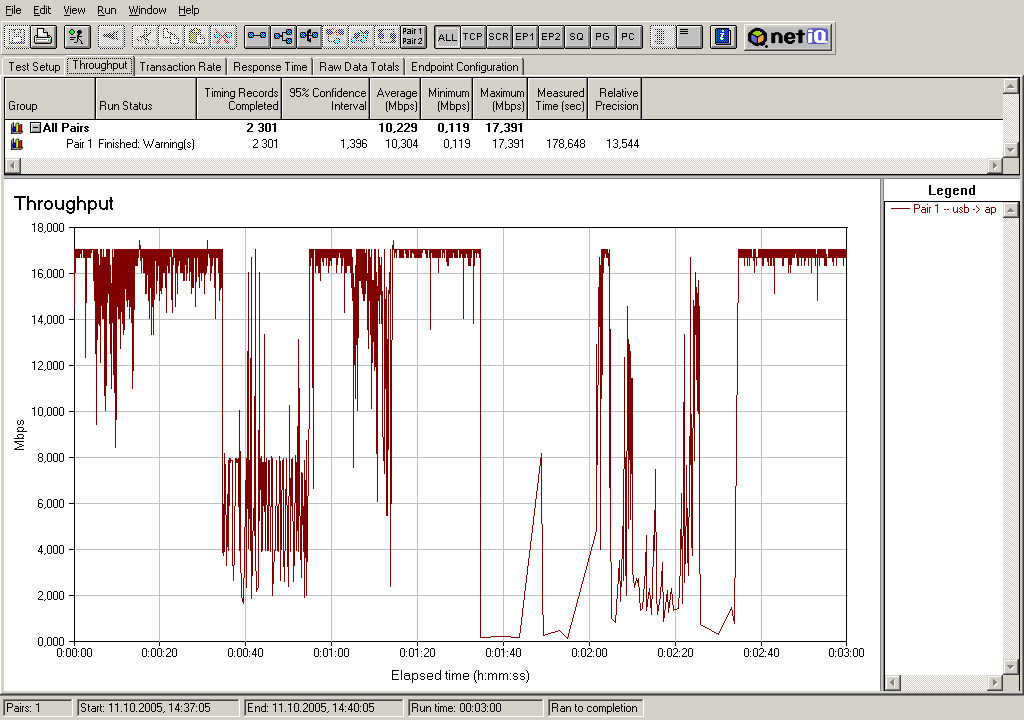
Task: Click the Average (Mbps) column header
Action: [x=397, y=99]
